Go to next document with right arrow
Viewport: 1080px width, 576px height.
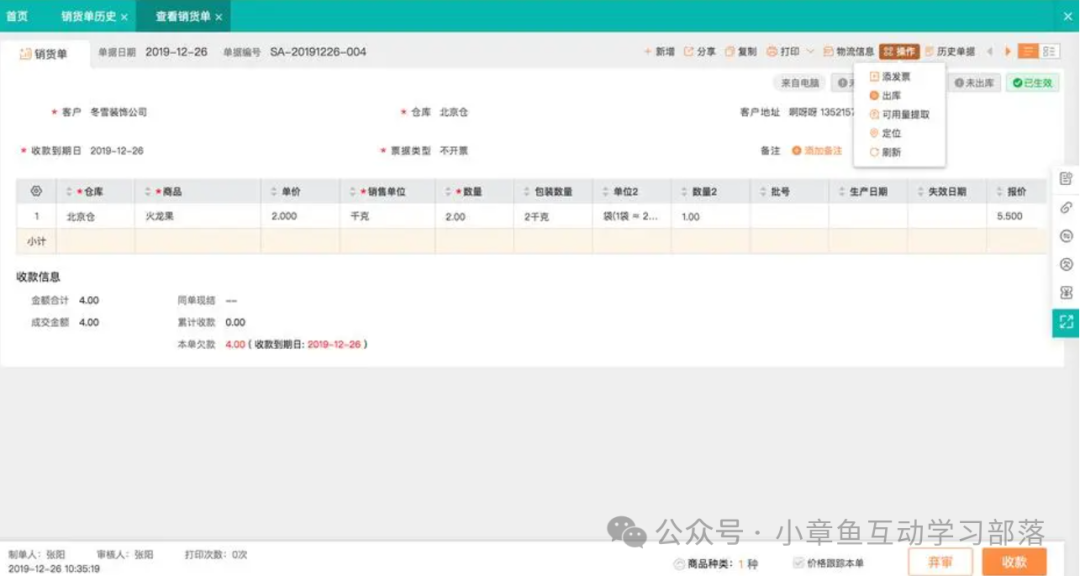(x=1007, y=52)
